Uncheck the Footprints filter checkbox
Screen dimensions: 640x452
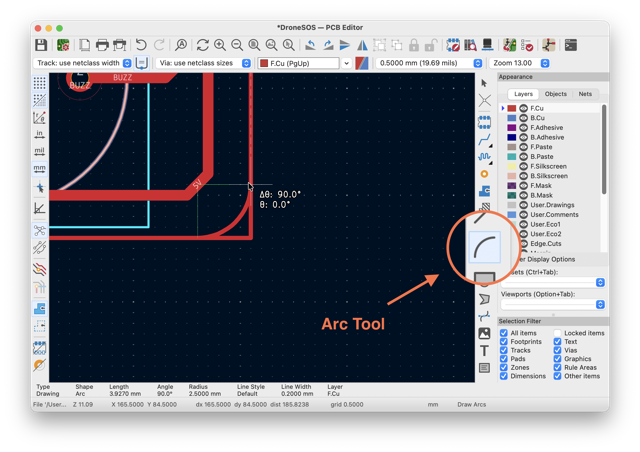pos(504,342)
